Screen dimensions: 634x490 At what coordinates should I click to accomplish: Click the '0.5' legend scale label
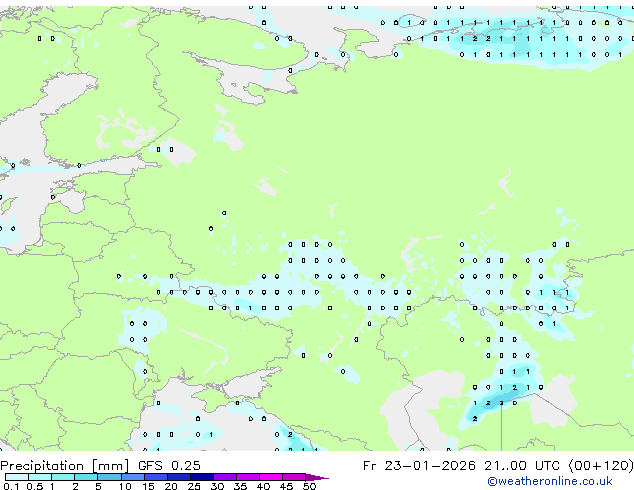pos(35,486)
